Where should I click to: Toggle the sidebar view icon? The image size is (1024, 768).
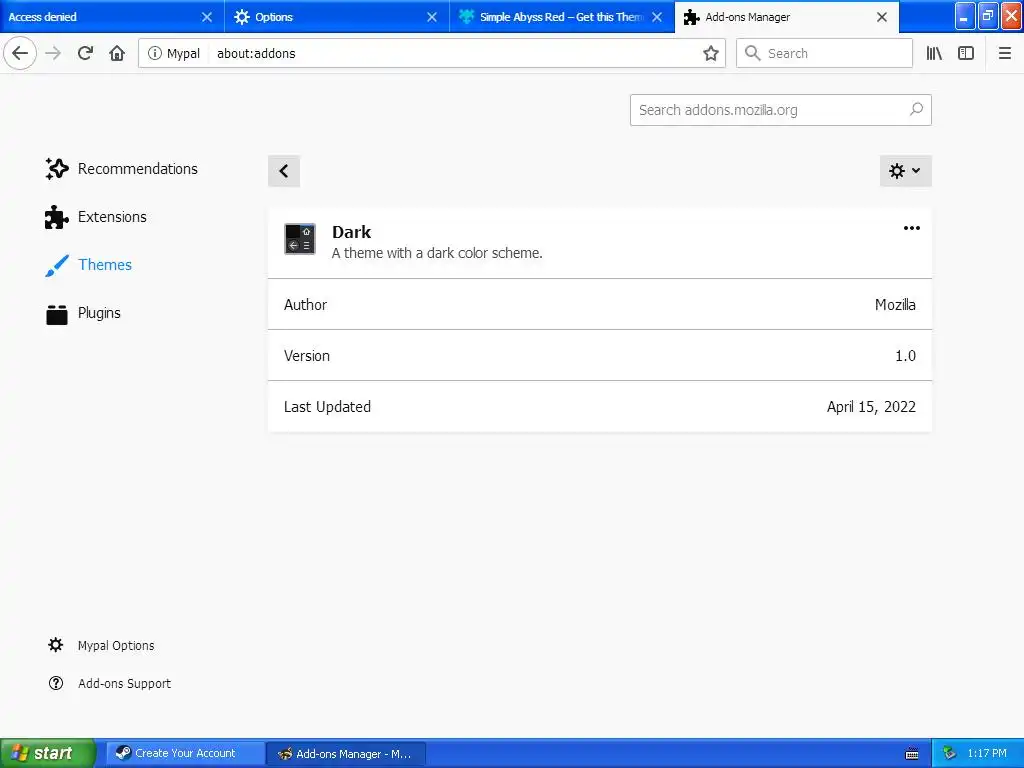[x=966, y=54]
